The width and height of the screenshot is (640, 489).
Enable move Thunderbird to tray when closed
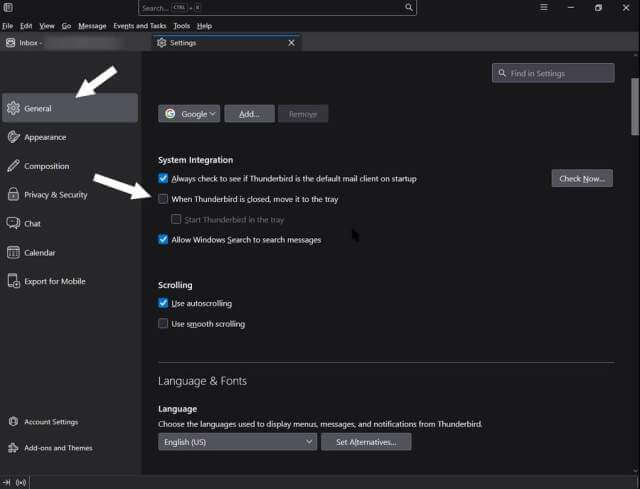163,199
